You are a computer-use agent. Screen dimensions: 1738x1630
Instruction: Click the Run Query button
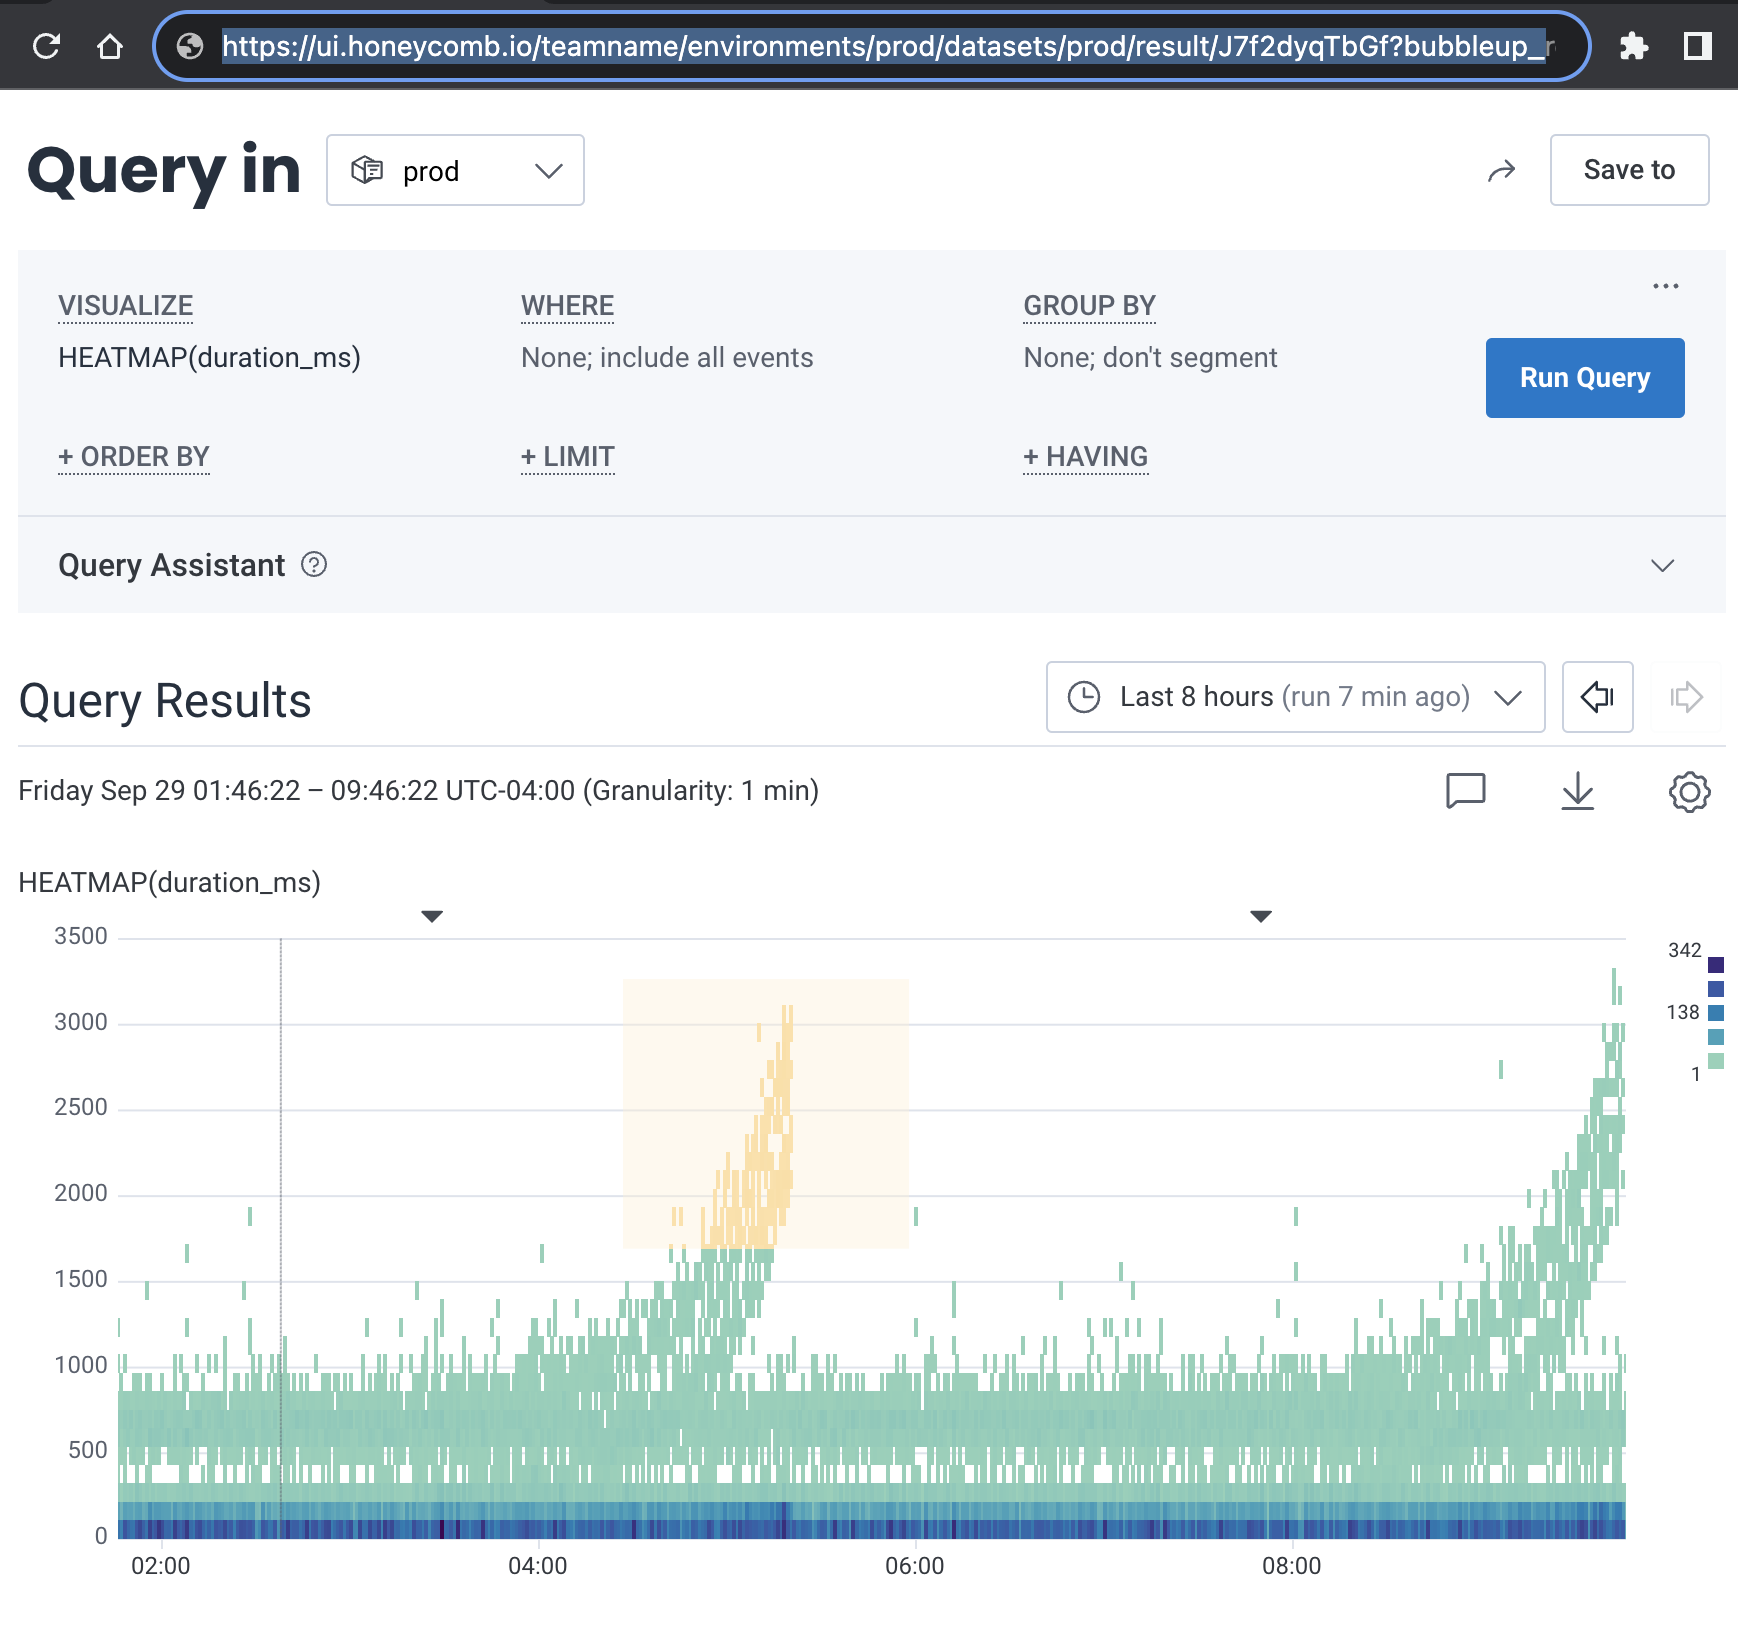click(1585, 378)
